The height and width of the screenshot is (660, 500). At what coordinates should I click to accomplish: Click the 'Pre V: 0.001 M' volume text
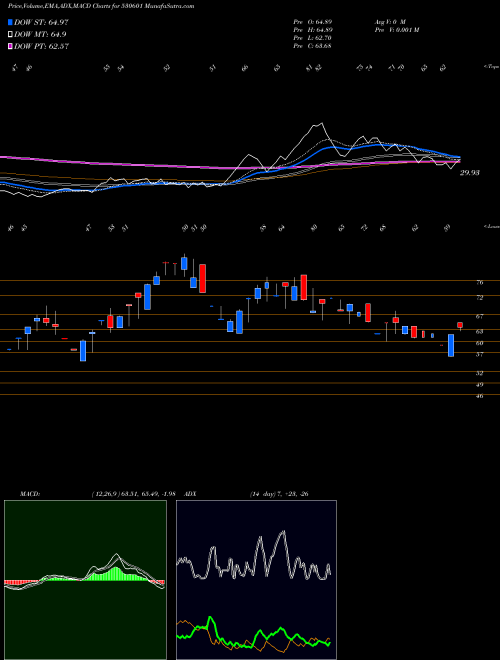click(x=396, y=29)
